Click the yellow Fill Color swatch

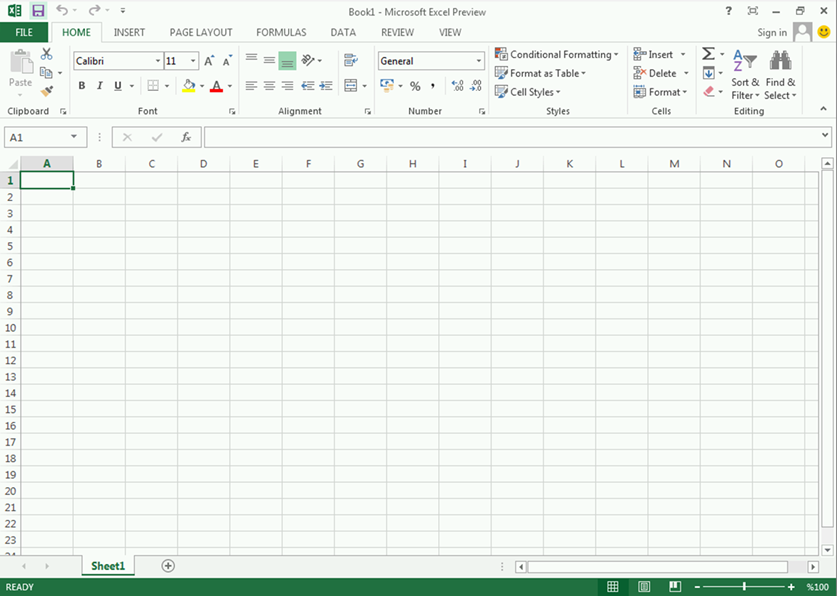coord(189,85)
